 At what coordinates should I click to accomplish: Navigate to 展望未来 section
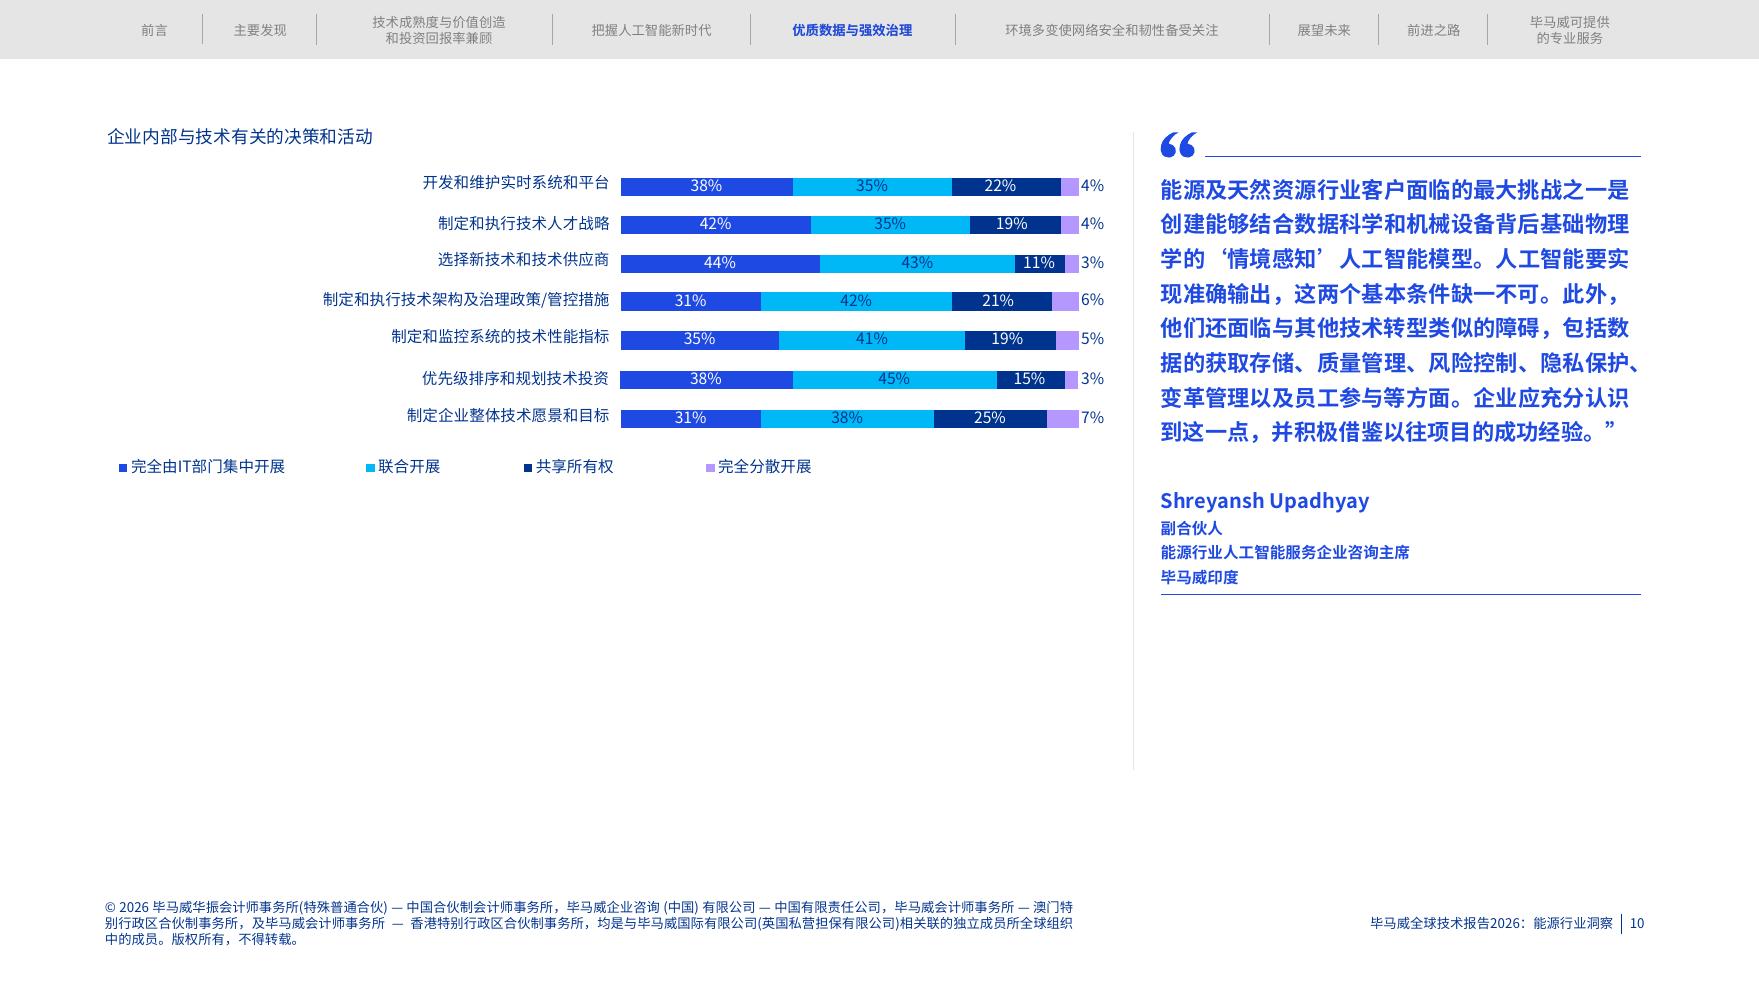(x=1322, y=29)
